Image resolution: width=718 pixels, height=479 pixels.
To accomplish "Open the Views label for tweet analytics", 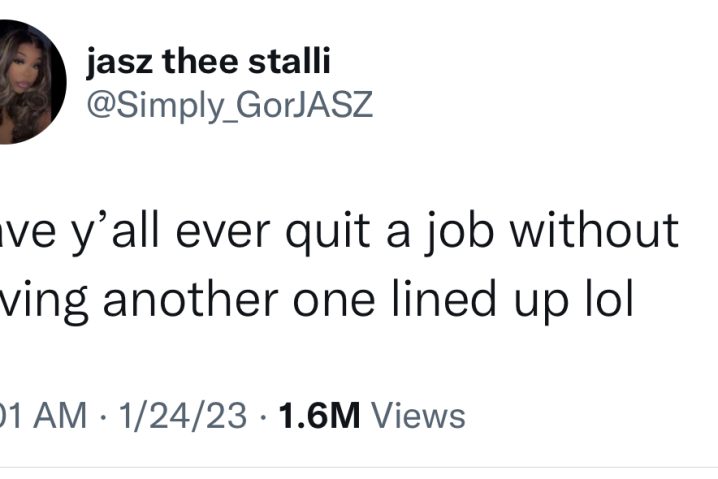I will (418, 416).
